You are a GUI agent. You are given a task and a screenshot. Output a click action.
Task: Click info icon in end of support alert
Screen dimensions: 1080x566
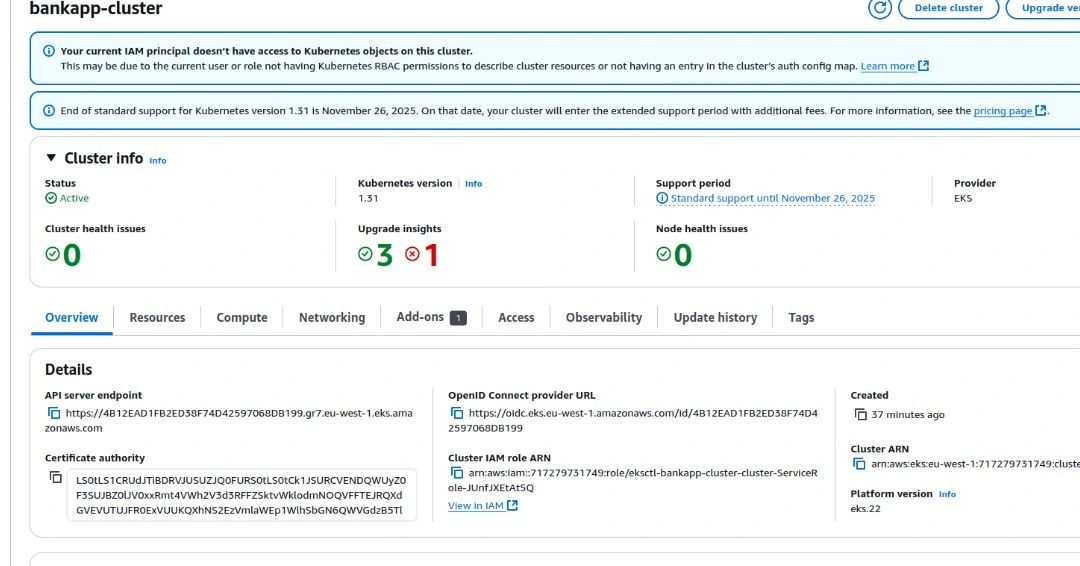[49, 111]
